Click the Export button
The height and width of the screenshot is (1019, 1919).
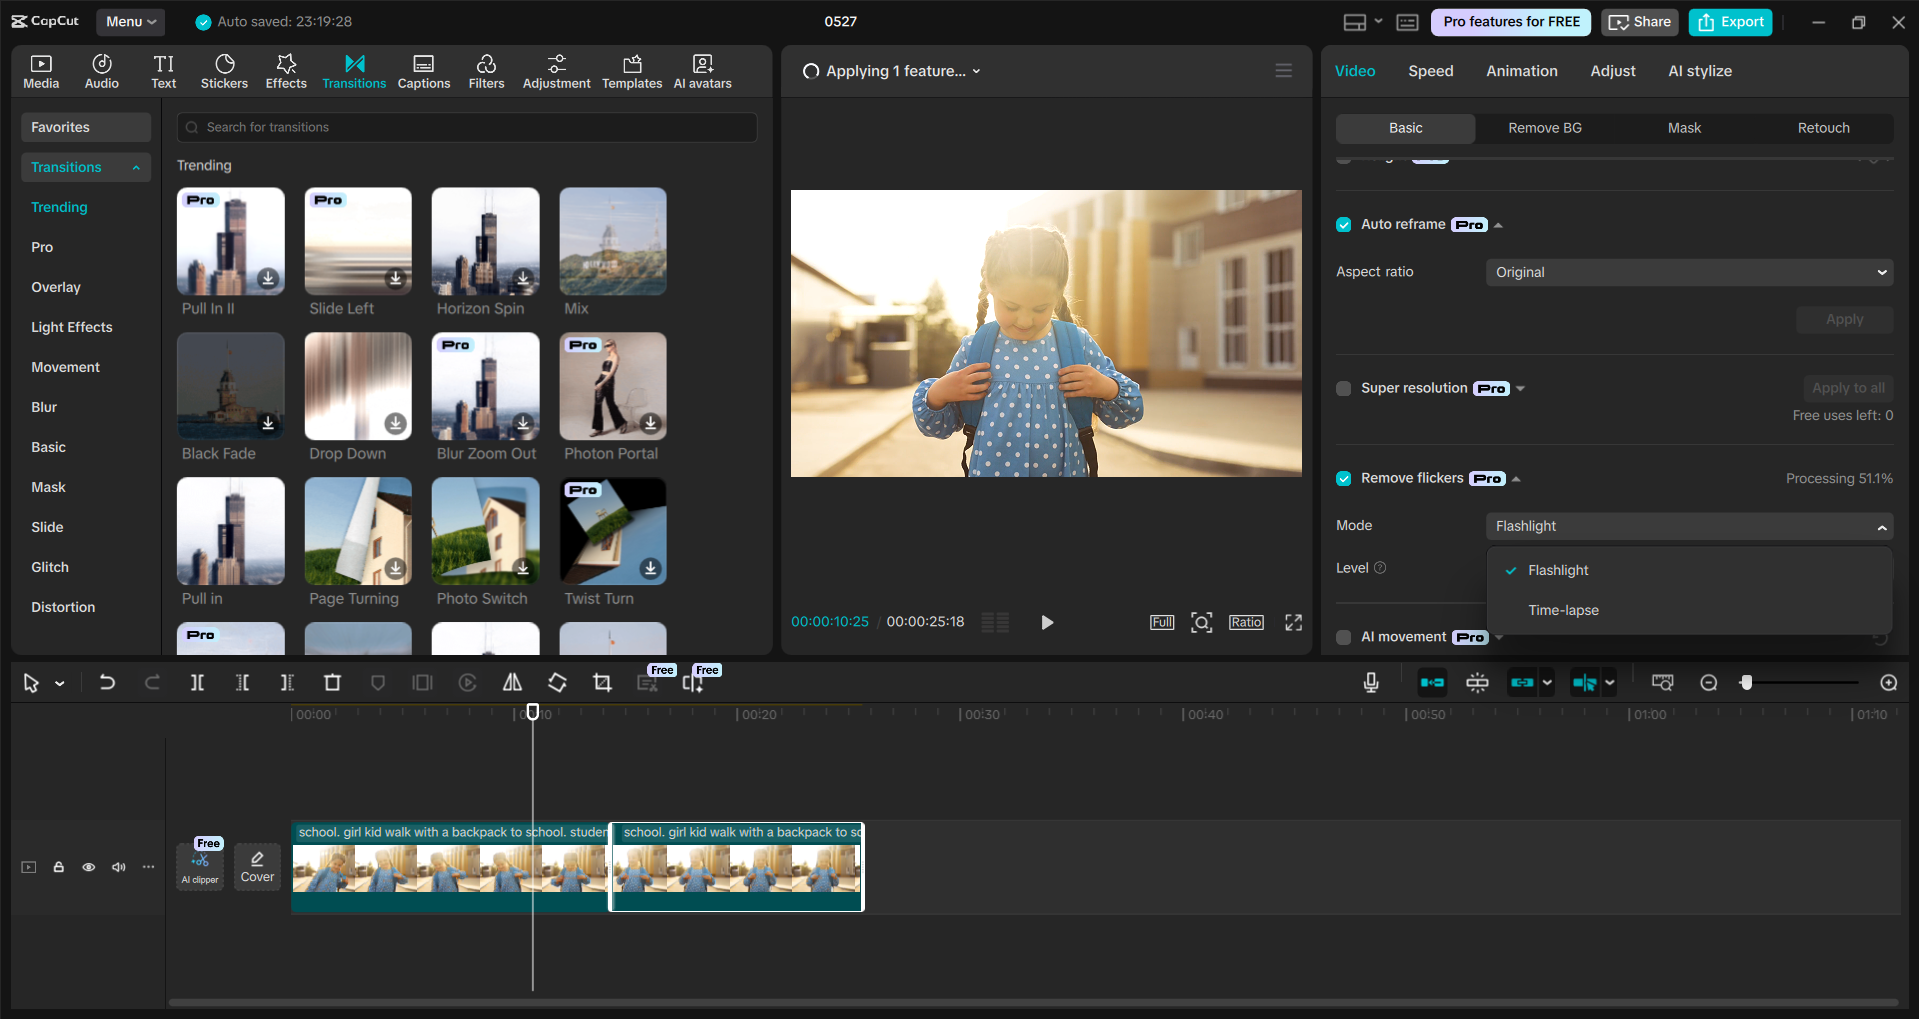1730,21
